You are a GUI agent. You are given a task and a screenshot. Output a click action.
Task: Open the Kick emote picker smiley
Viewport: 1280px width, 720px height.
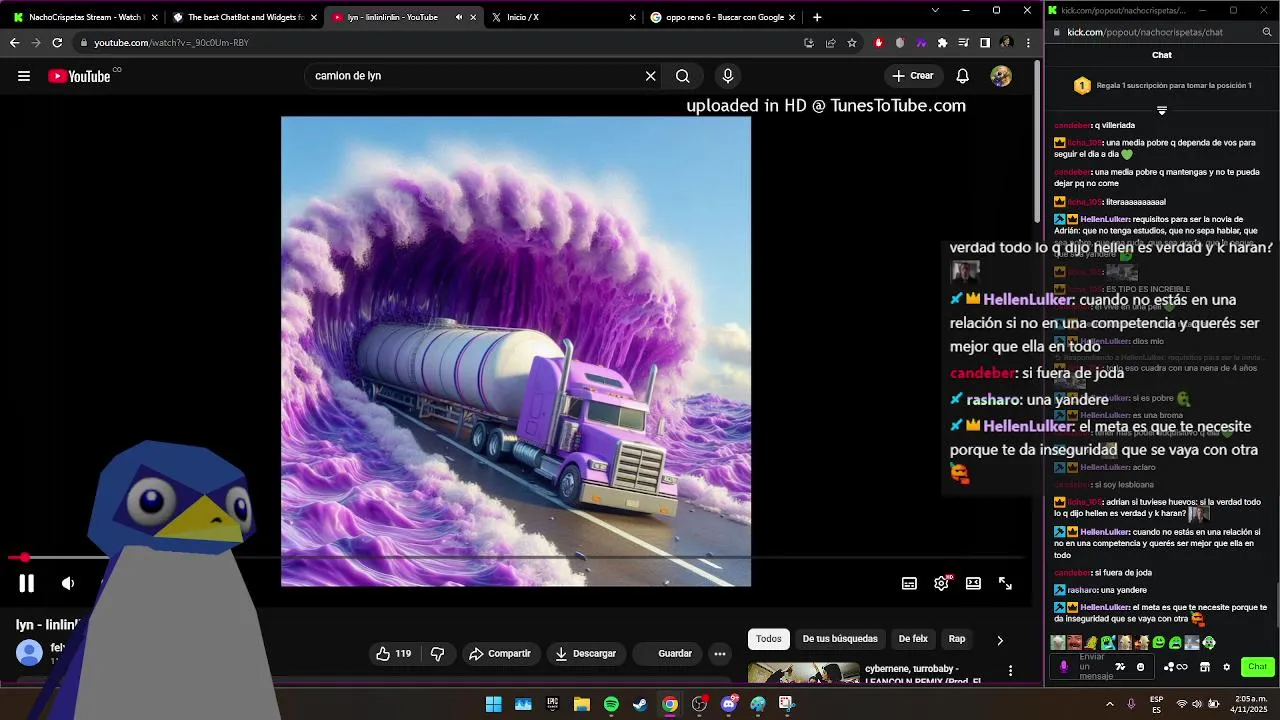click(1140, 667)
